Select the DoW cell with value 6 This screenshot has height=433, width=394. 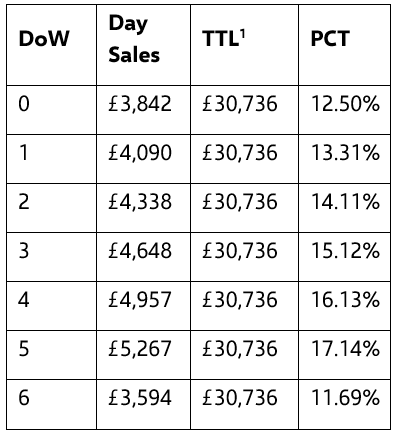click(x=52, y=404)
